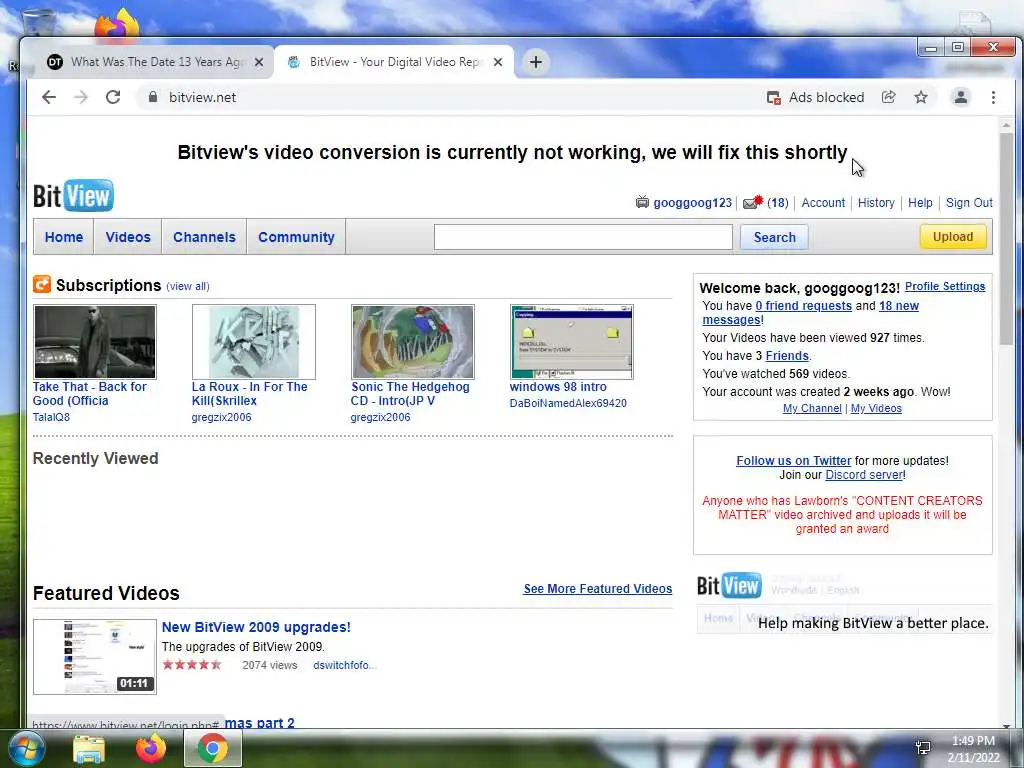Go back with the browser back arrow
The image size is (1024, 768).
pyautogui.click(x=49, y=97)
